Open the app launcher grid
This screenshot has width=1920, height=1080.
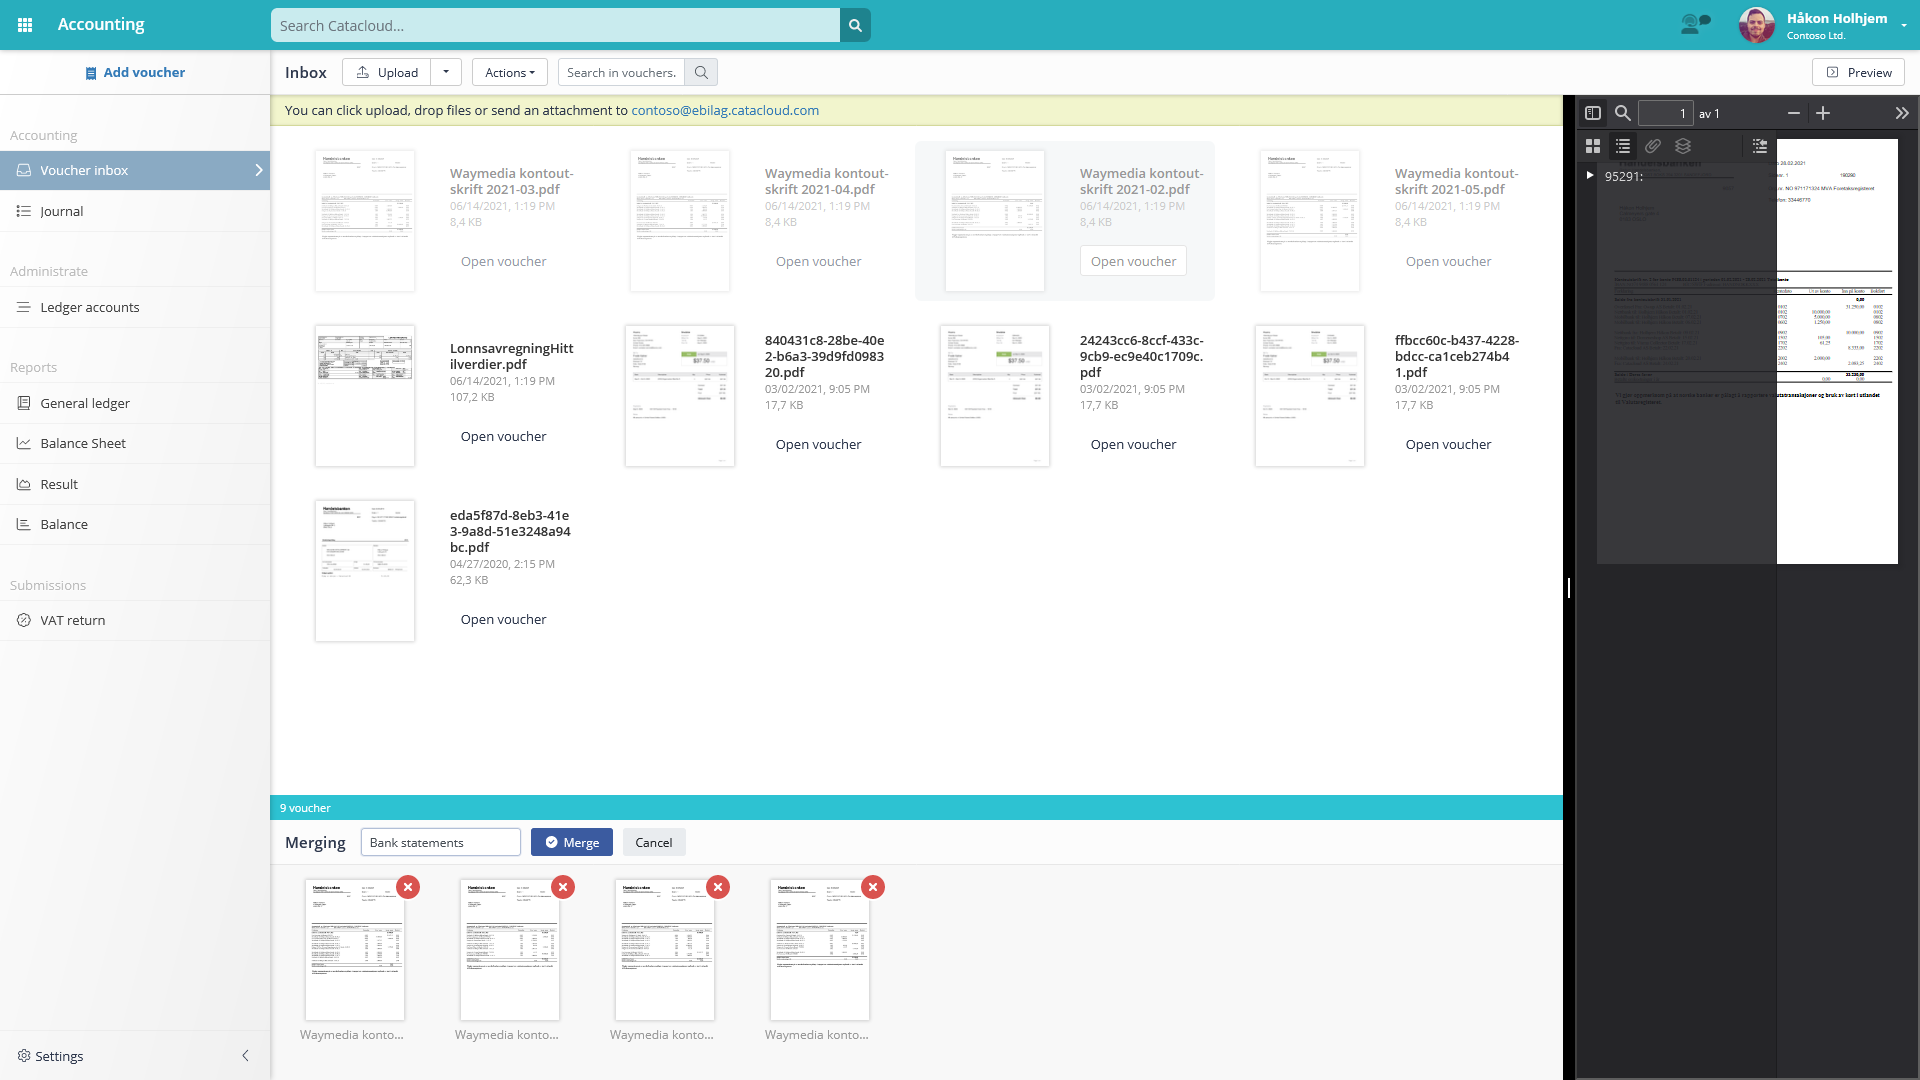click(25, 25)
